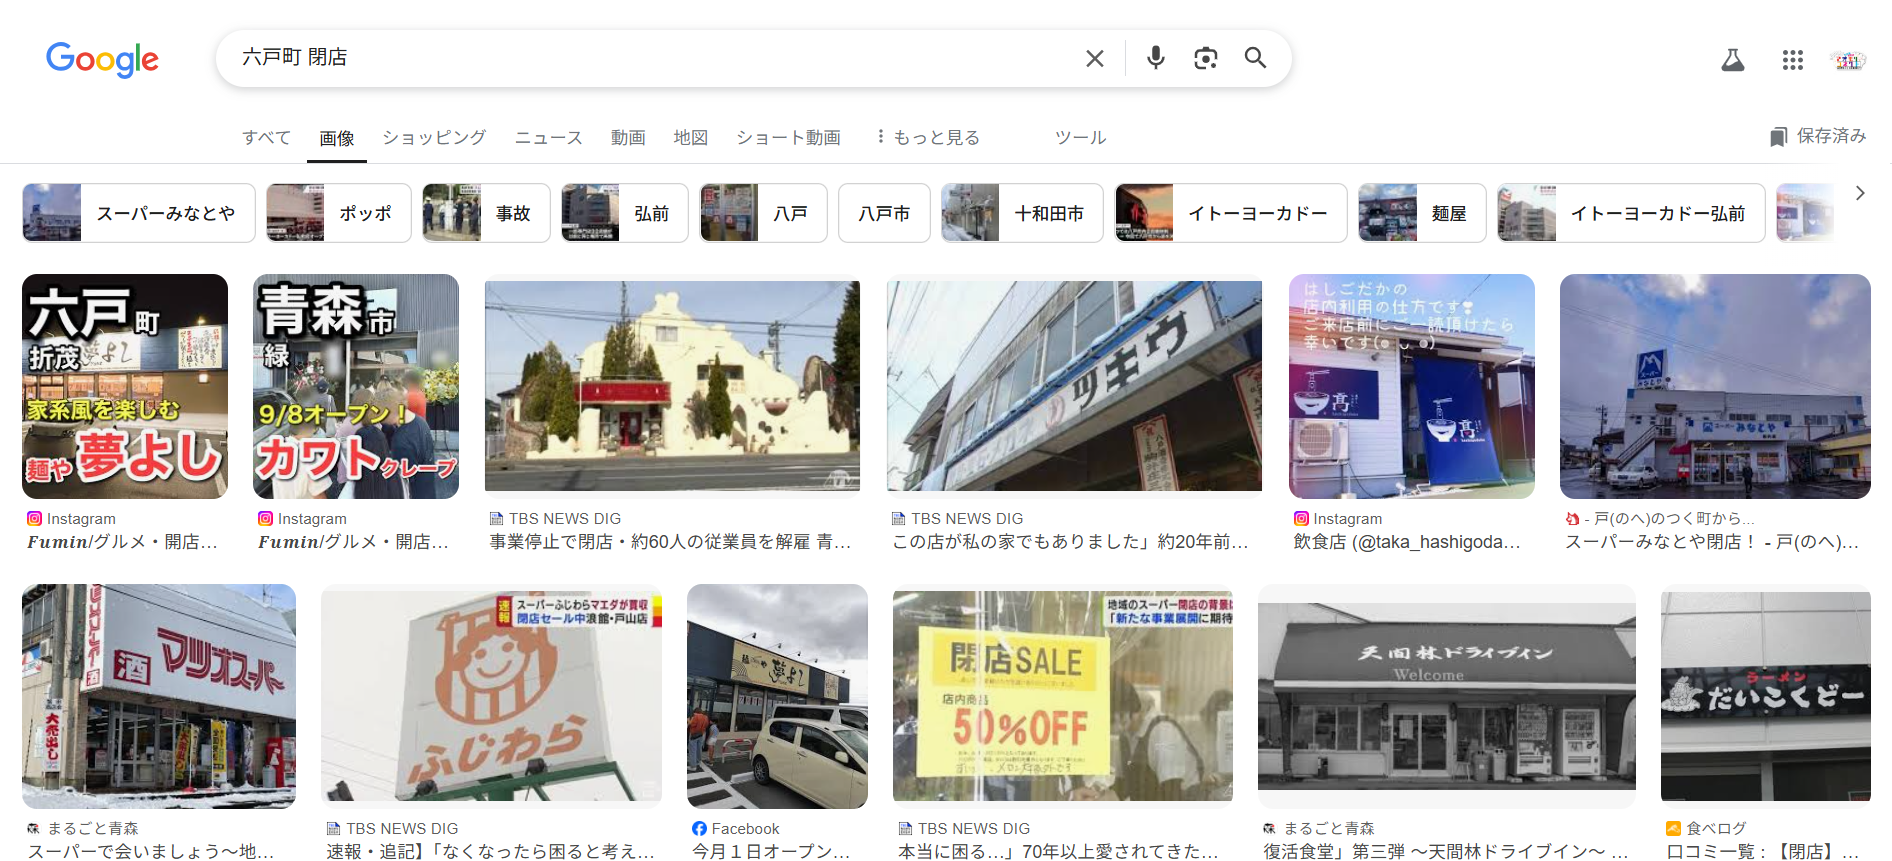1892x861 pixels.
Task: Select the 画像 tab
Action: point(337,138)
